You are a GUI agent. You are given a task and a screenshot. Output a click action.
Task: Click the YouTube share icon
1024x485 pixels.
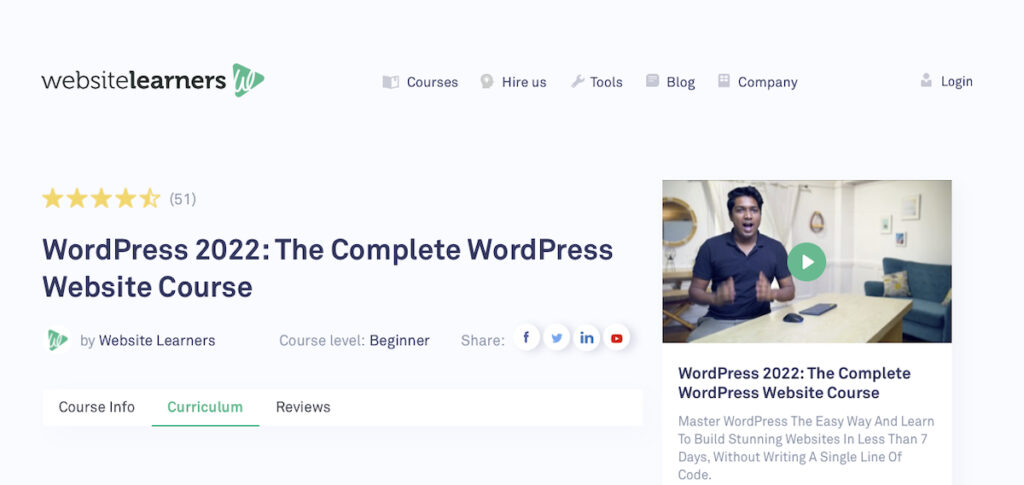pos(616,337)
